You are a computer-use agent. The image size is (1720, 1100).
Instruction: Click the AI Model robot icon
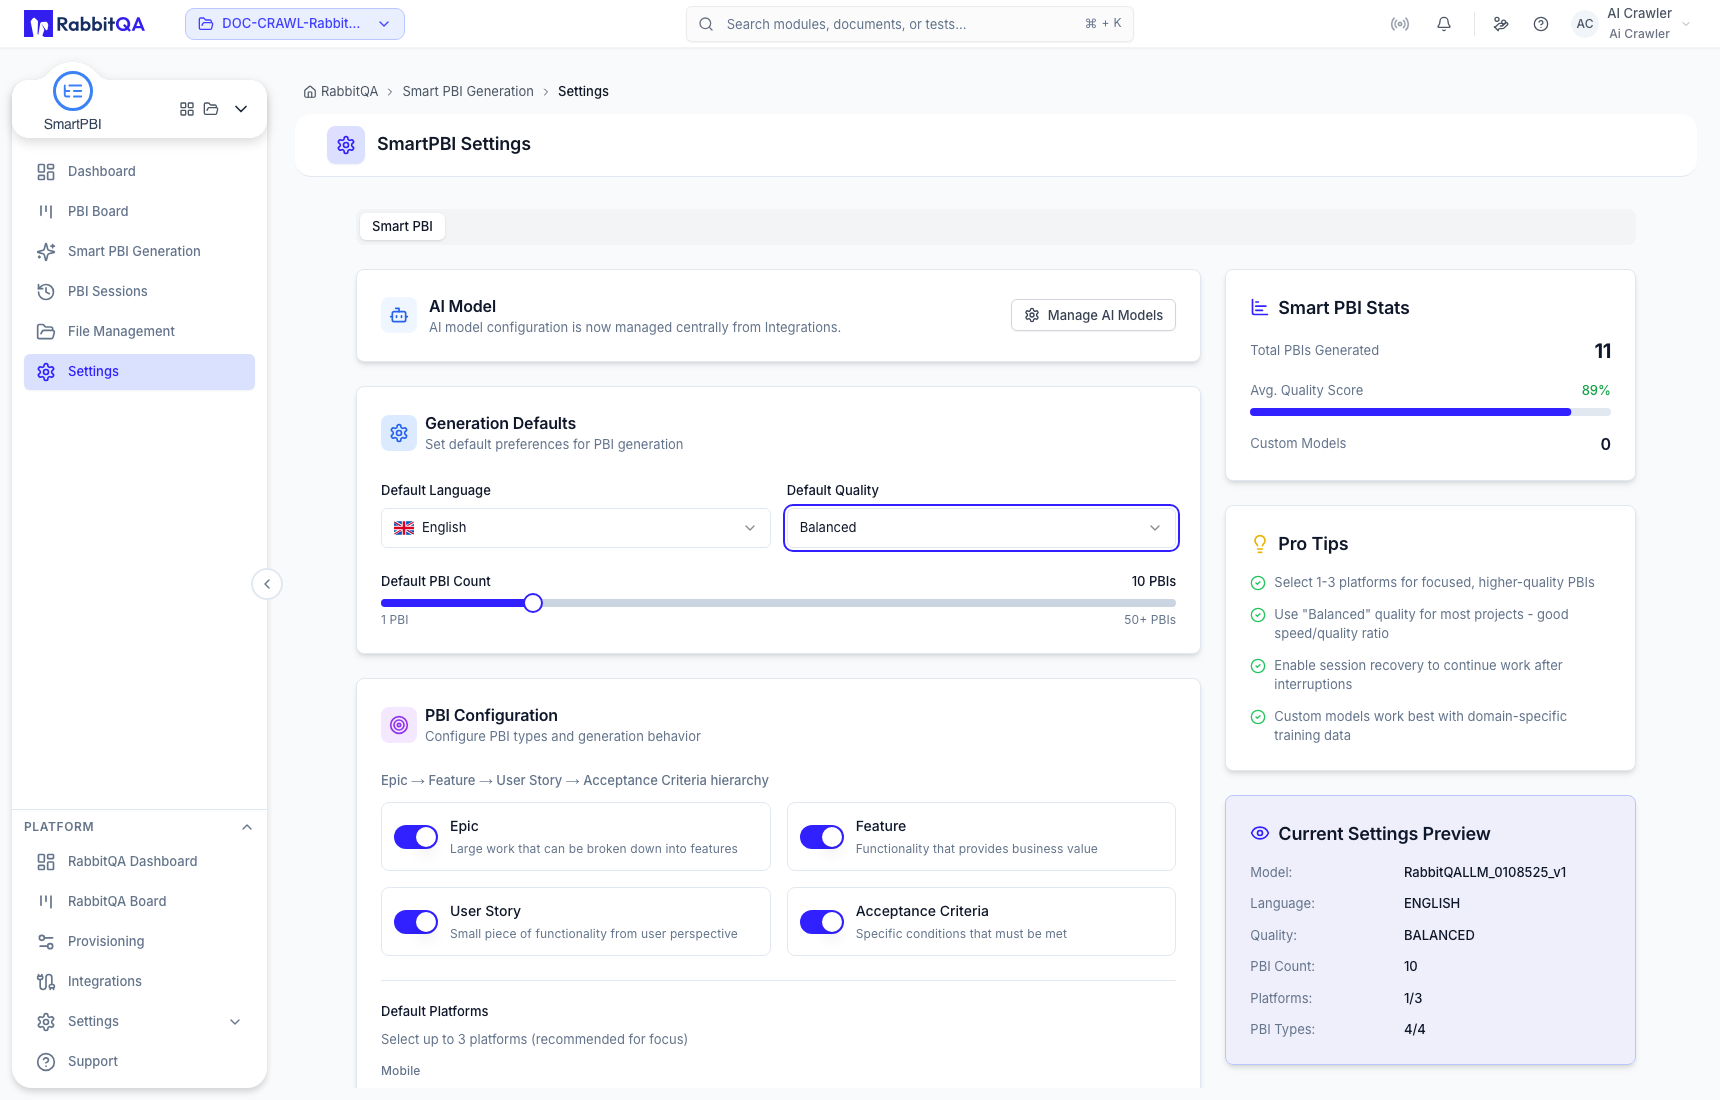[399, 316]
